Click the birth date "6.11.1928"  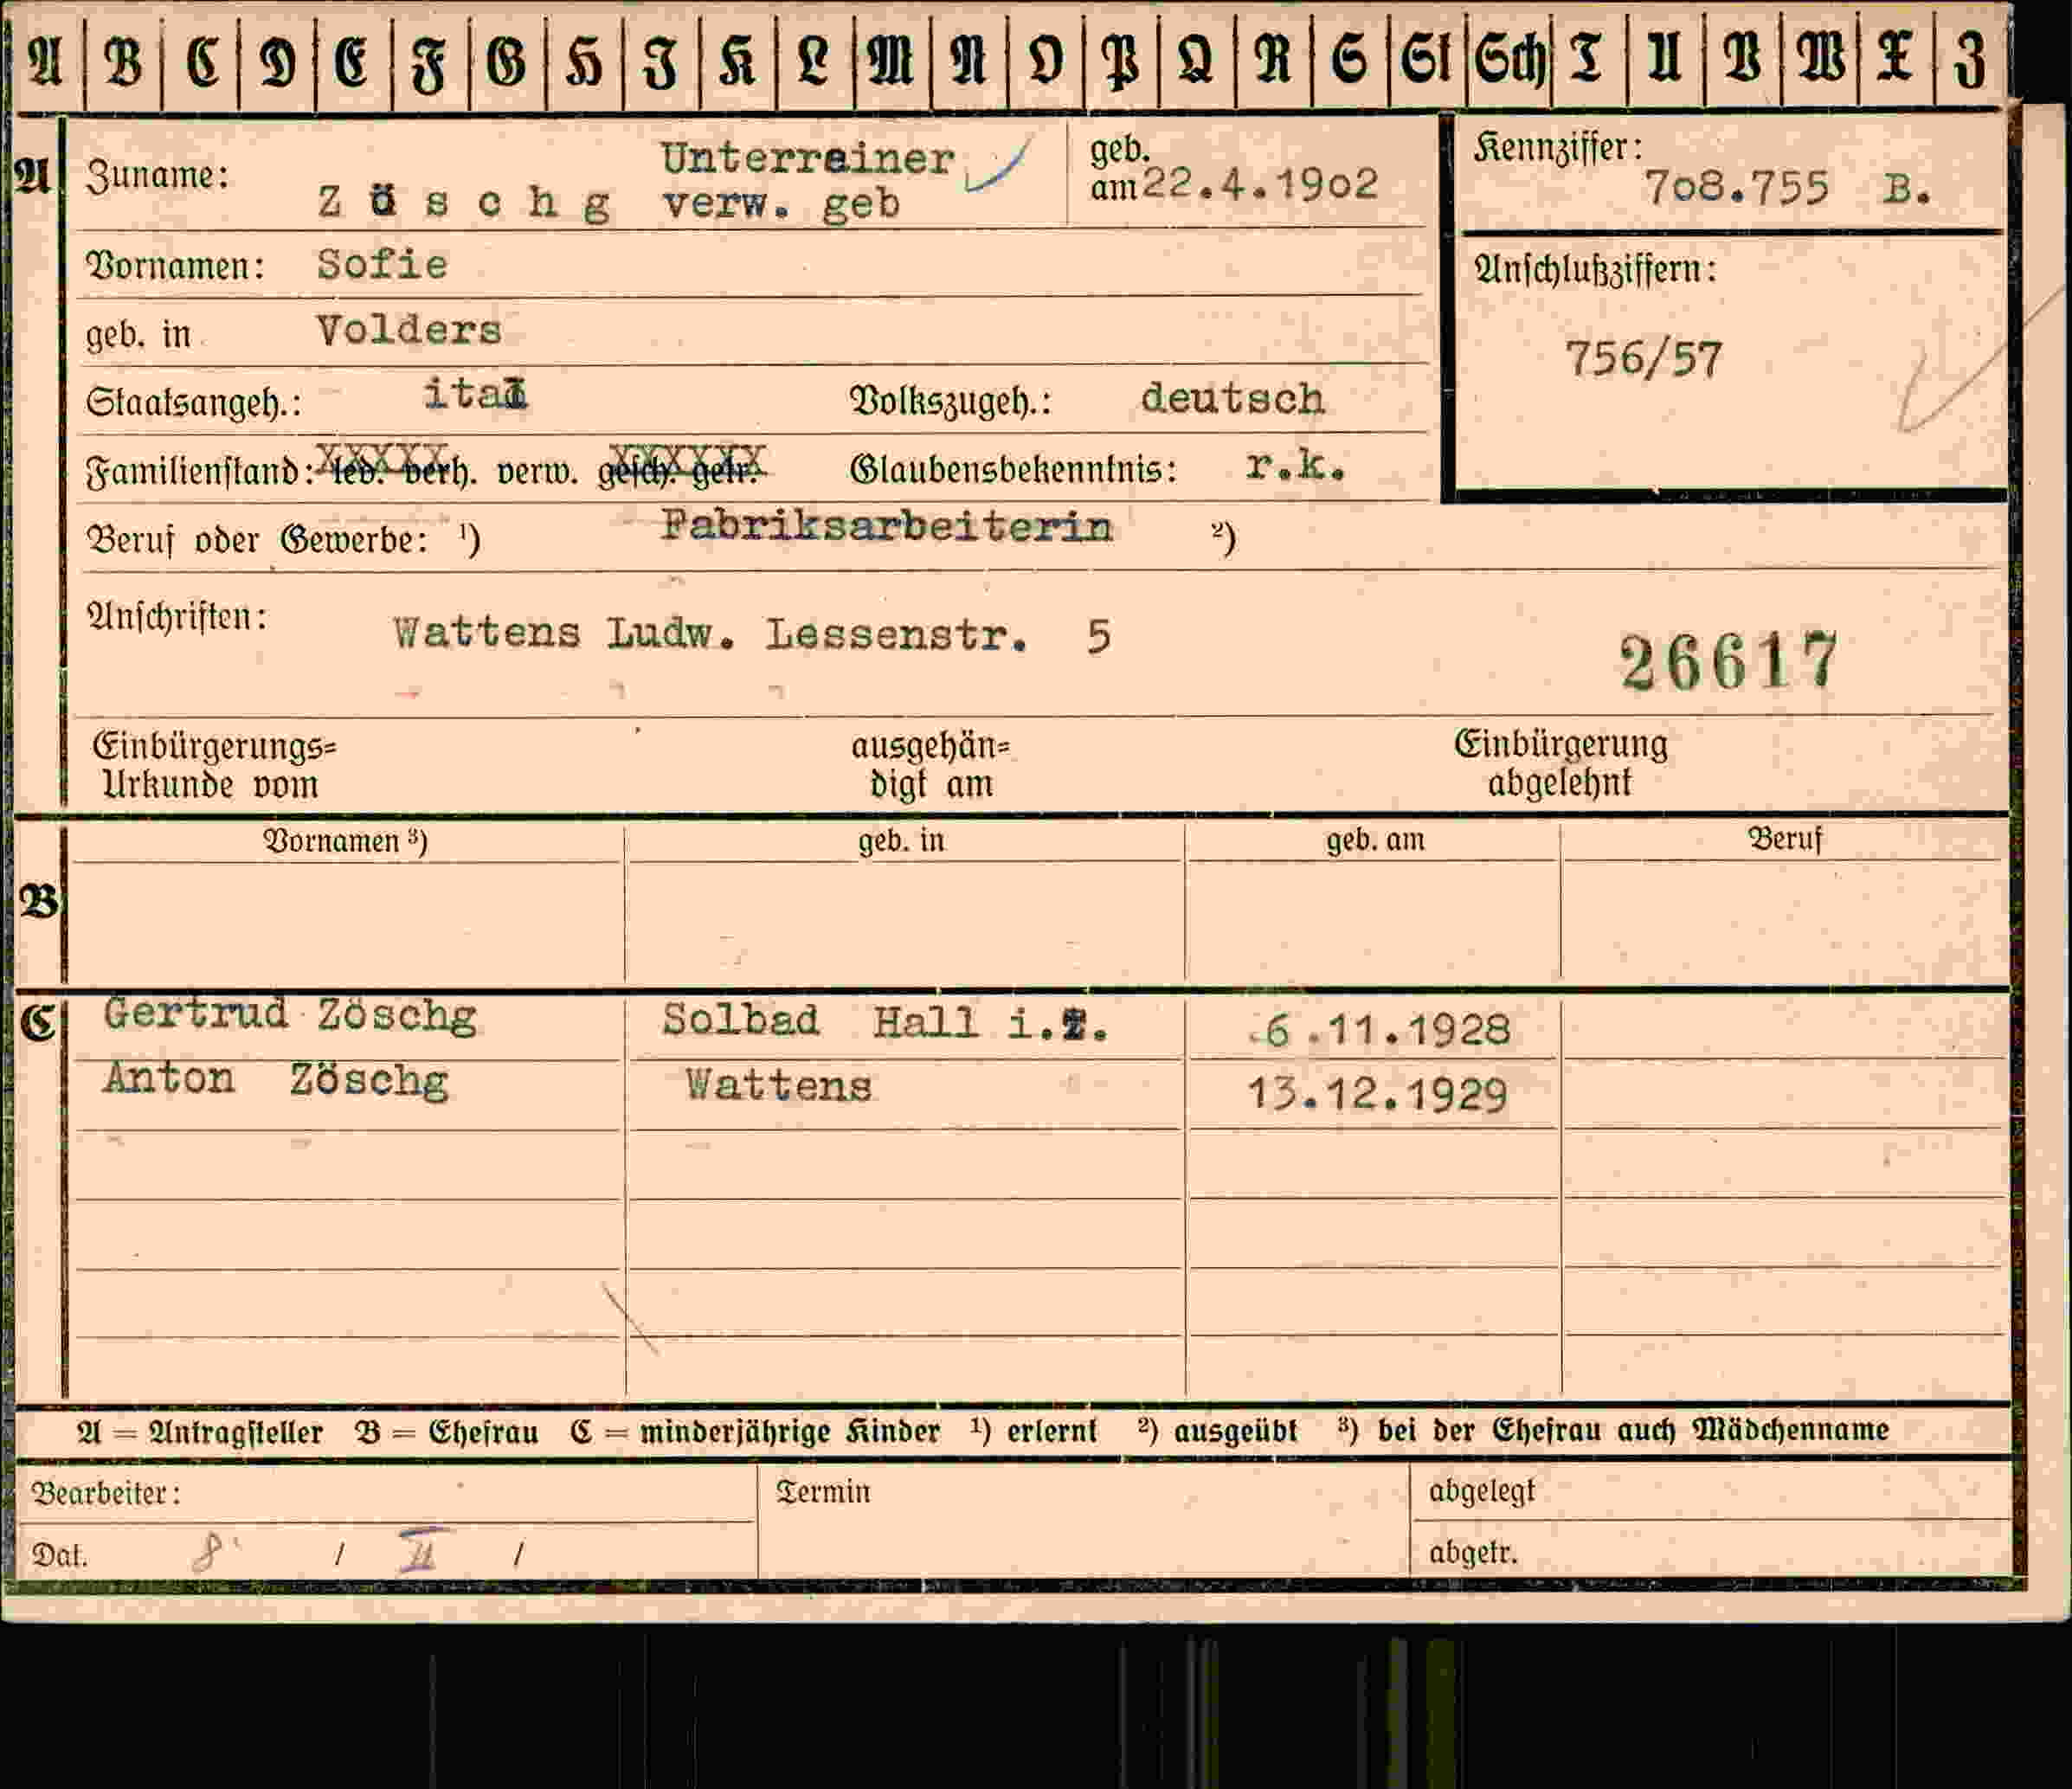pos(1381,1030)
